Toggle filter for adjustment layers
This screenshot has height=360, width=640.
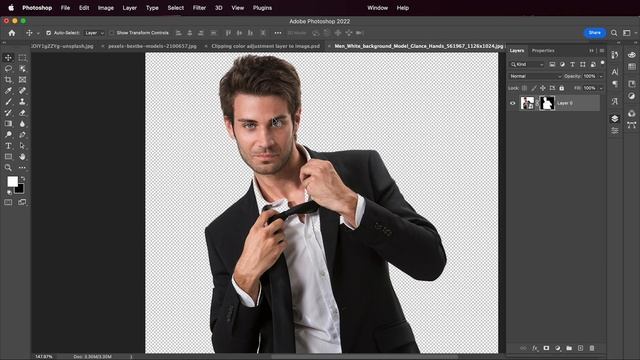pyautogui.click(x=562, y=64)
